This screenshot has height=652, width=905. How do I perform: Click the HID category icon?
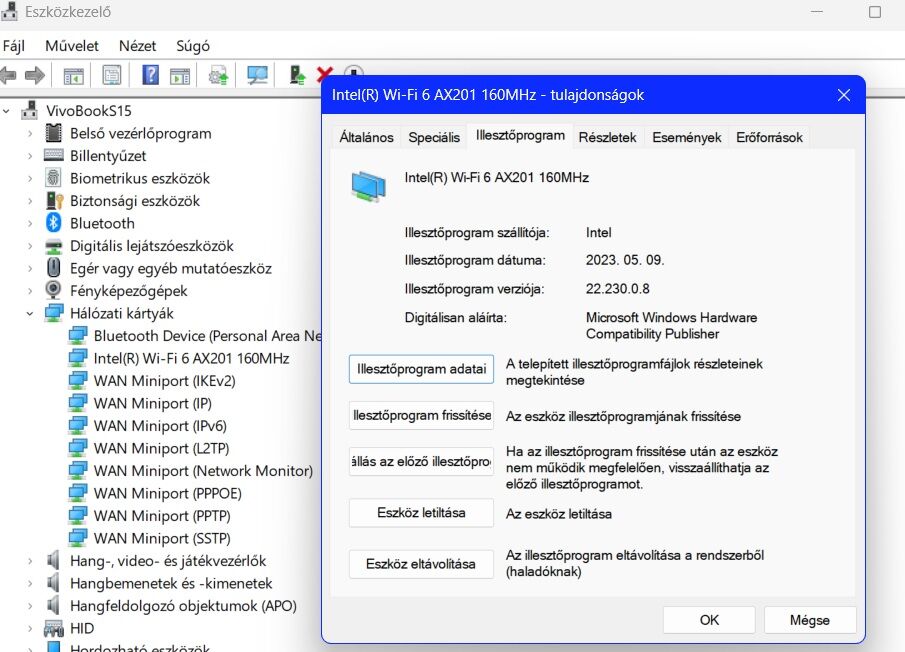coord(54,628)
